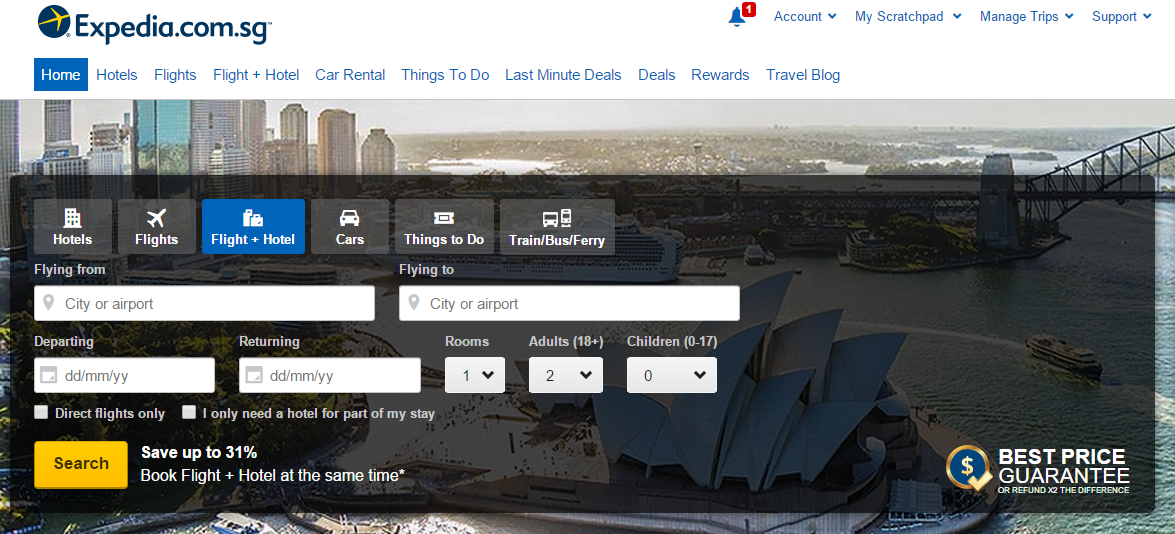Screen dimensions: 1175x534
Task: Open Car Rental in the navigation
Action: coord(350,75)
